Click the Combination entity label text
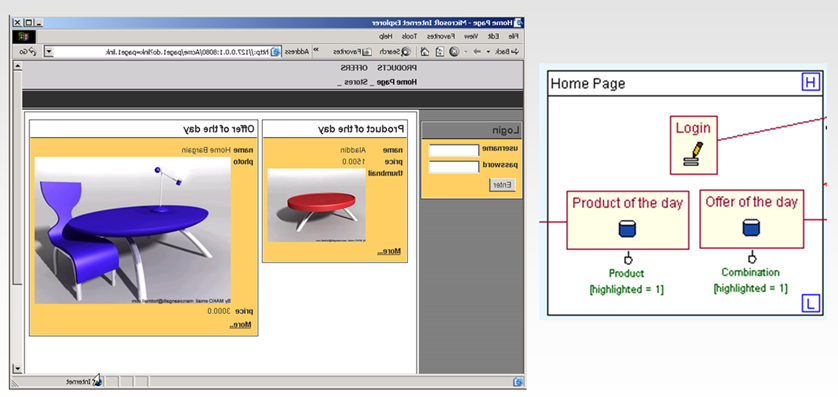This screenshot has width=838, height=397. (750, 272)
